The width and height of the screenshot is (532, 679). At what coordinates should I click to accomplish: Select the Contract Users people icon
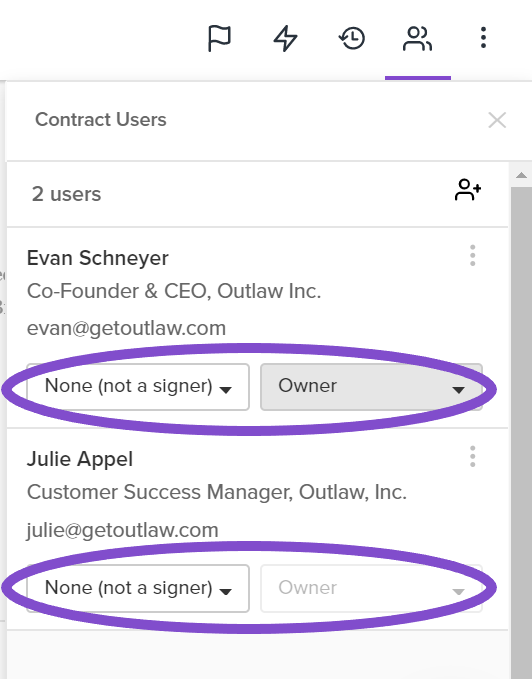point(418,39)
